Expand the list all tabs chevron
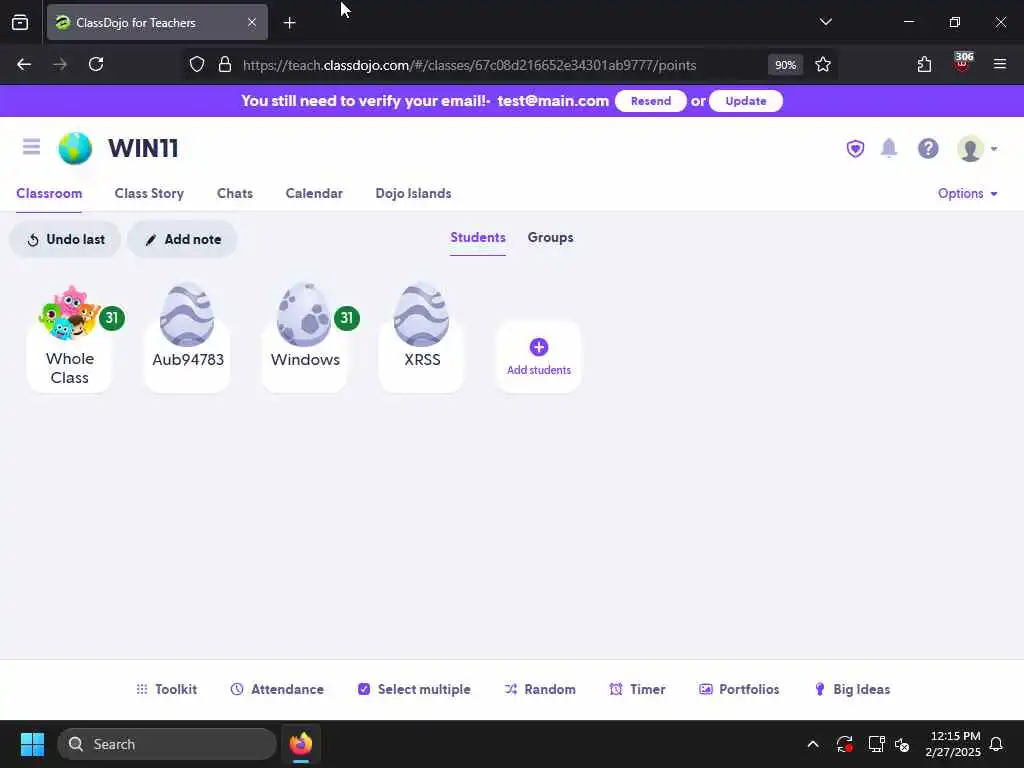Image resolution: width=1024 pixels, height=768 pixels. click(825, 22)
